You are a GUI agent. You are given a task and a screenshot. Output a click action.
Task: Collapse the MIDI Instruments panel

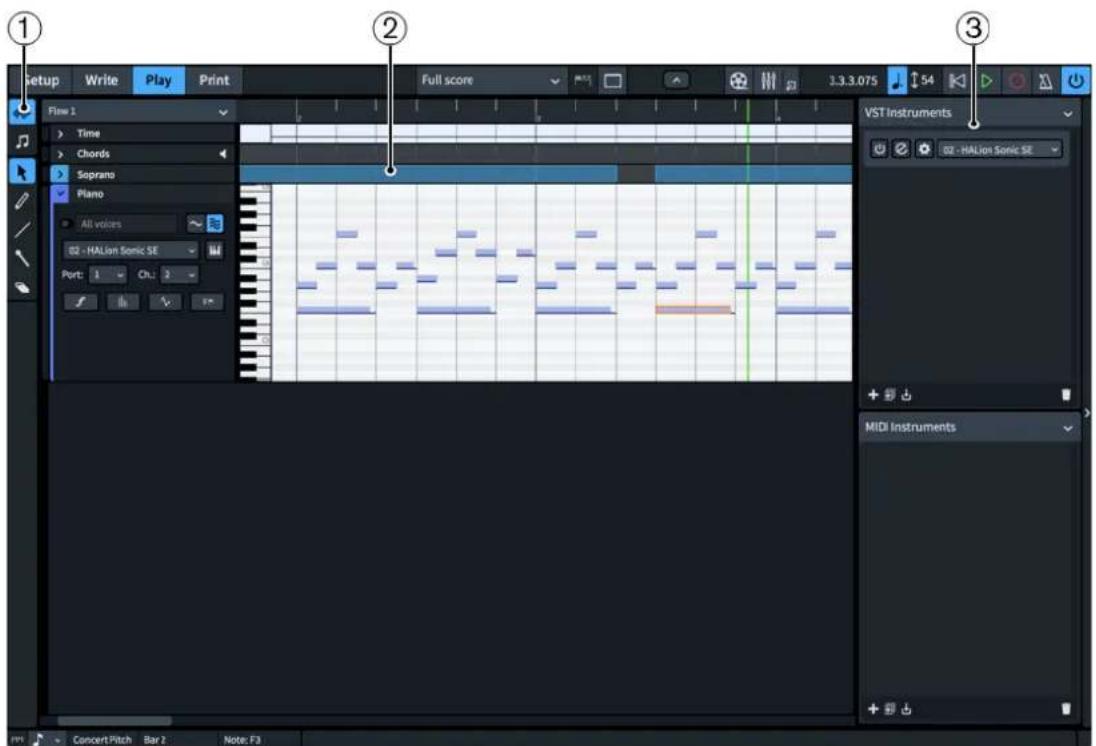click(1067, 427)
